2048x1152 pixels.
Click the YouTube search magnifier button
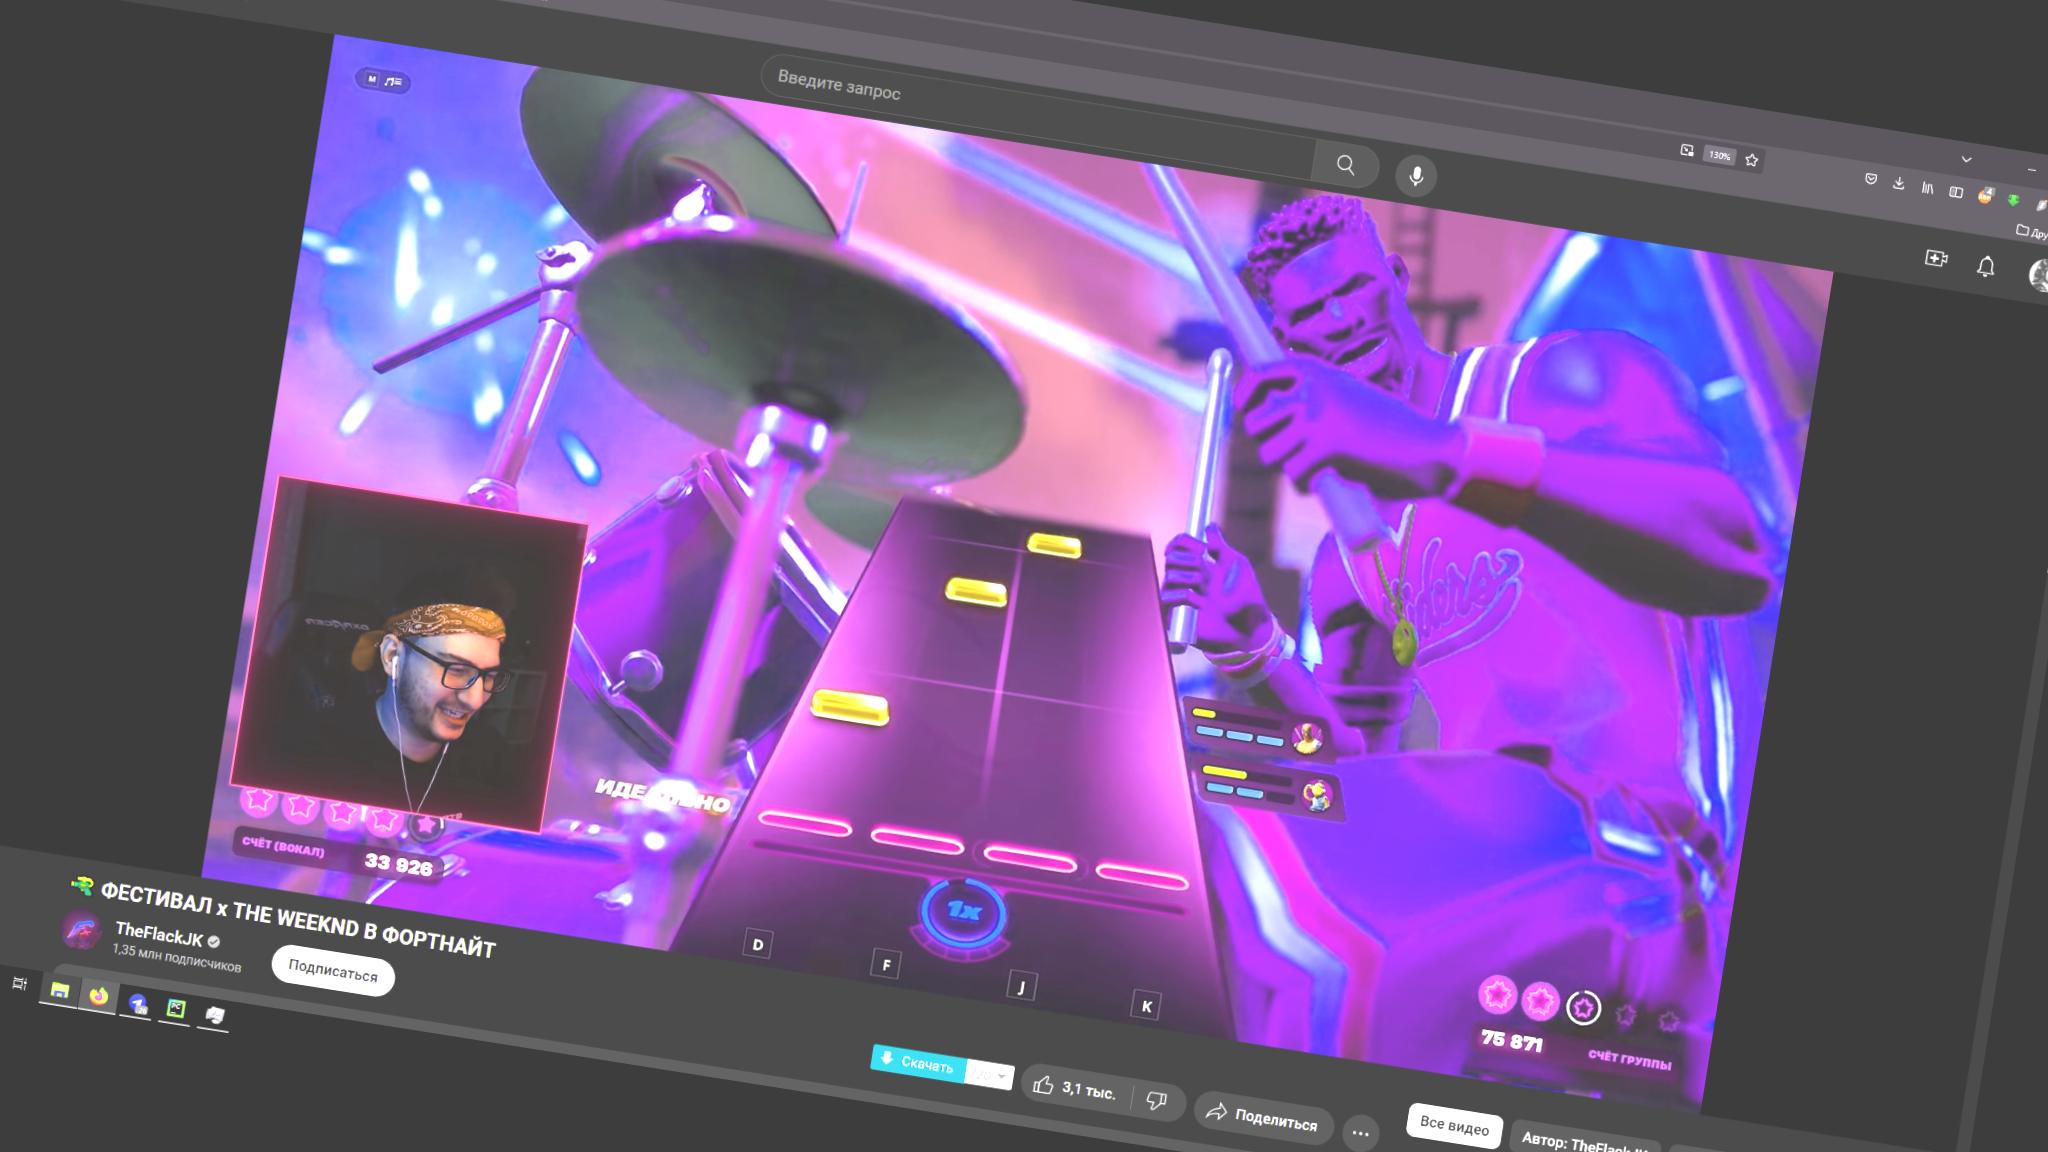1346,165
